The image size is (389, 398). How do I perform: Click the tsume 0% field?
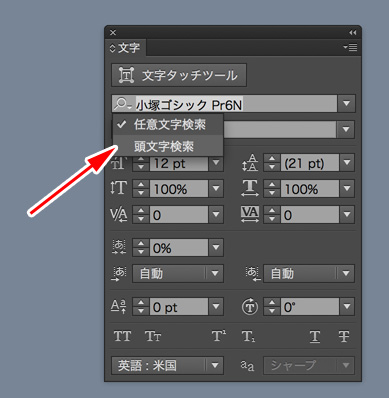(179, 248)
